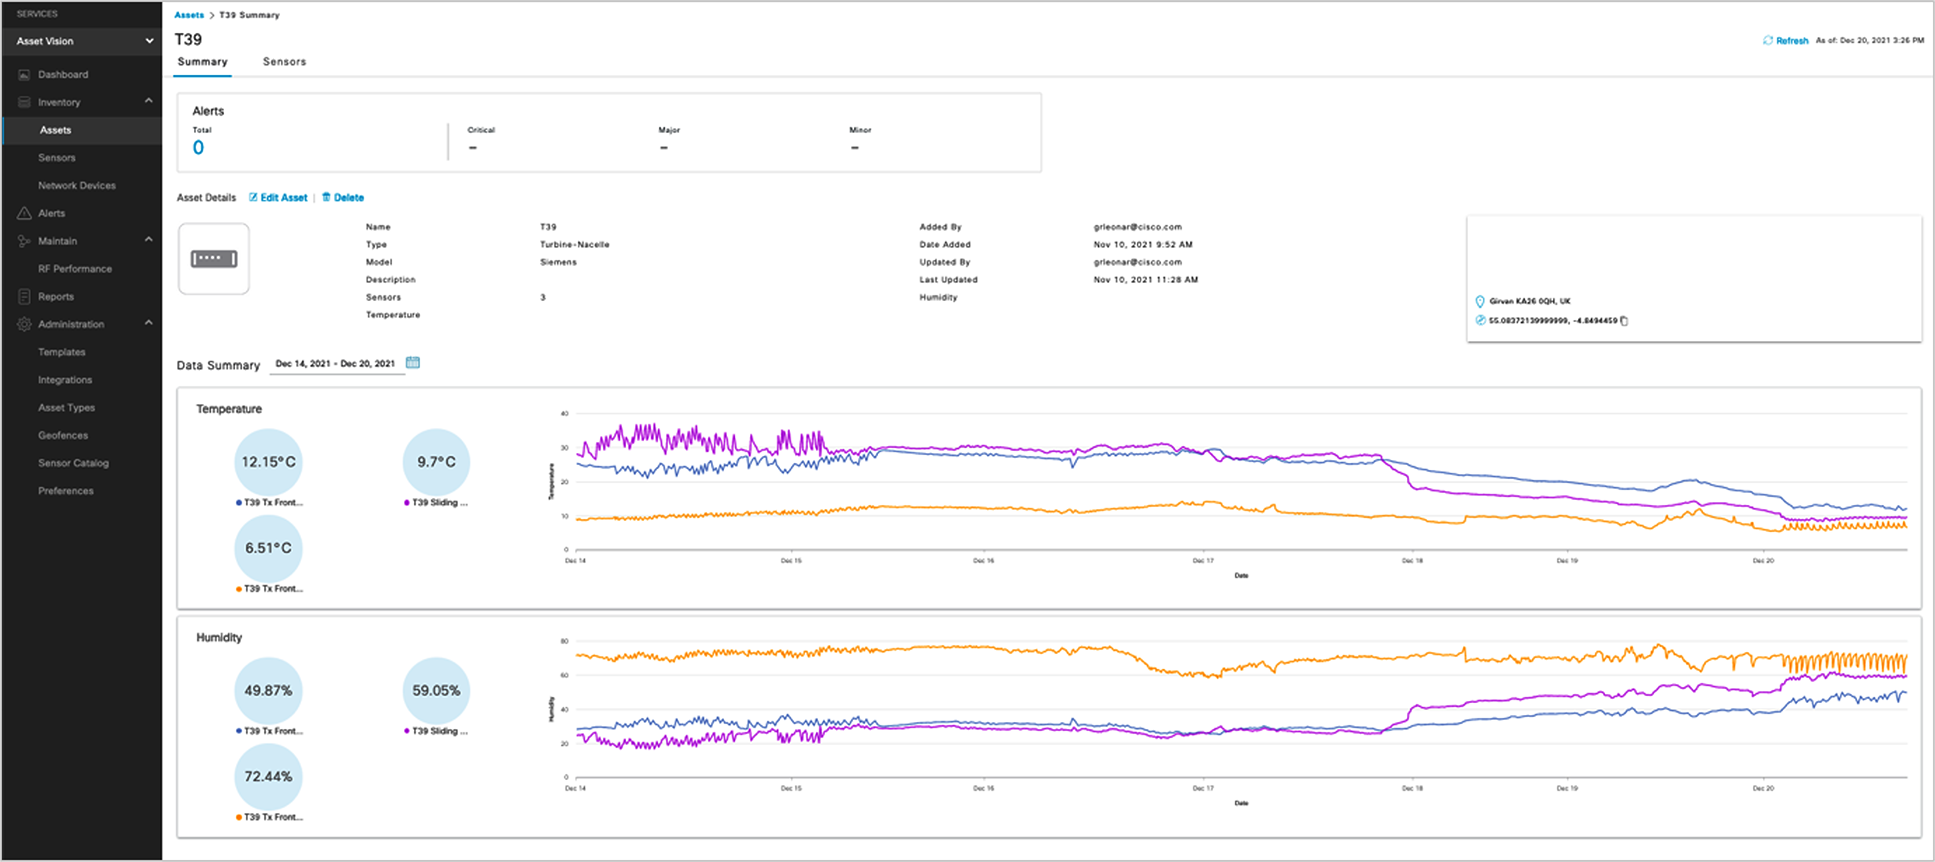This screenshot has height=862, width=1935.
Task: Click blue legend dot under 12.15°C
Action: [x=239, y=503]
